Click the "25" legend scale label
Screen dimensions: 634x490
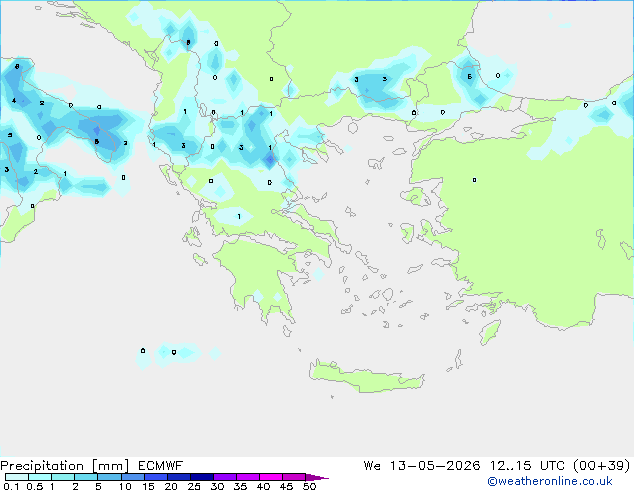(194, 486)
